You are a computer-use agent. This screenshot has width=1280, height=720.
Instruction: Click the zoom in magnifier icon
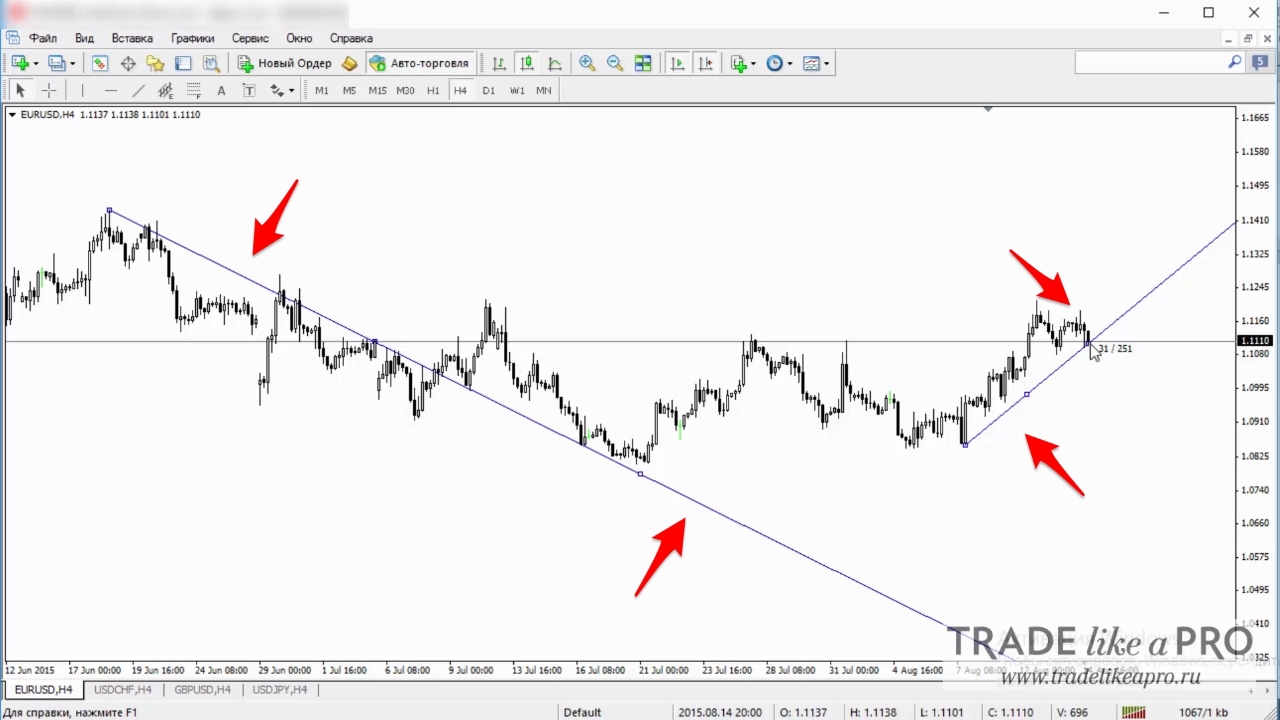pyautogui.click(x=587, y=63)
